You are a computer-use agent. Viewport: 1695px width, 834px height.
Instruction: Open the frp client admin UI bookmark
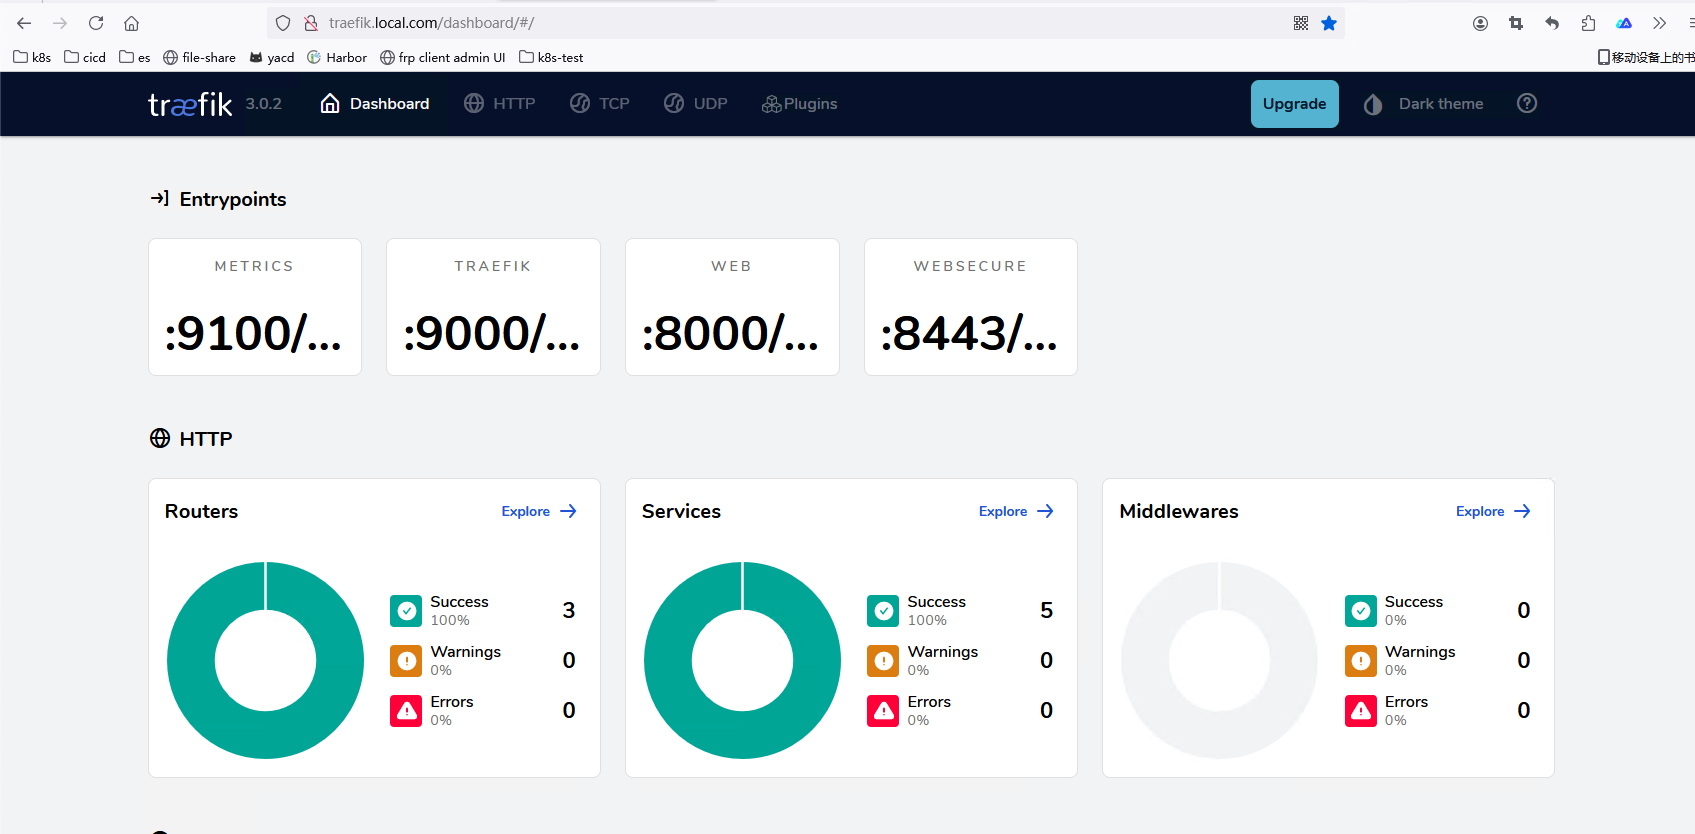pos(443,57)
